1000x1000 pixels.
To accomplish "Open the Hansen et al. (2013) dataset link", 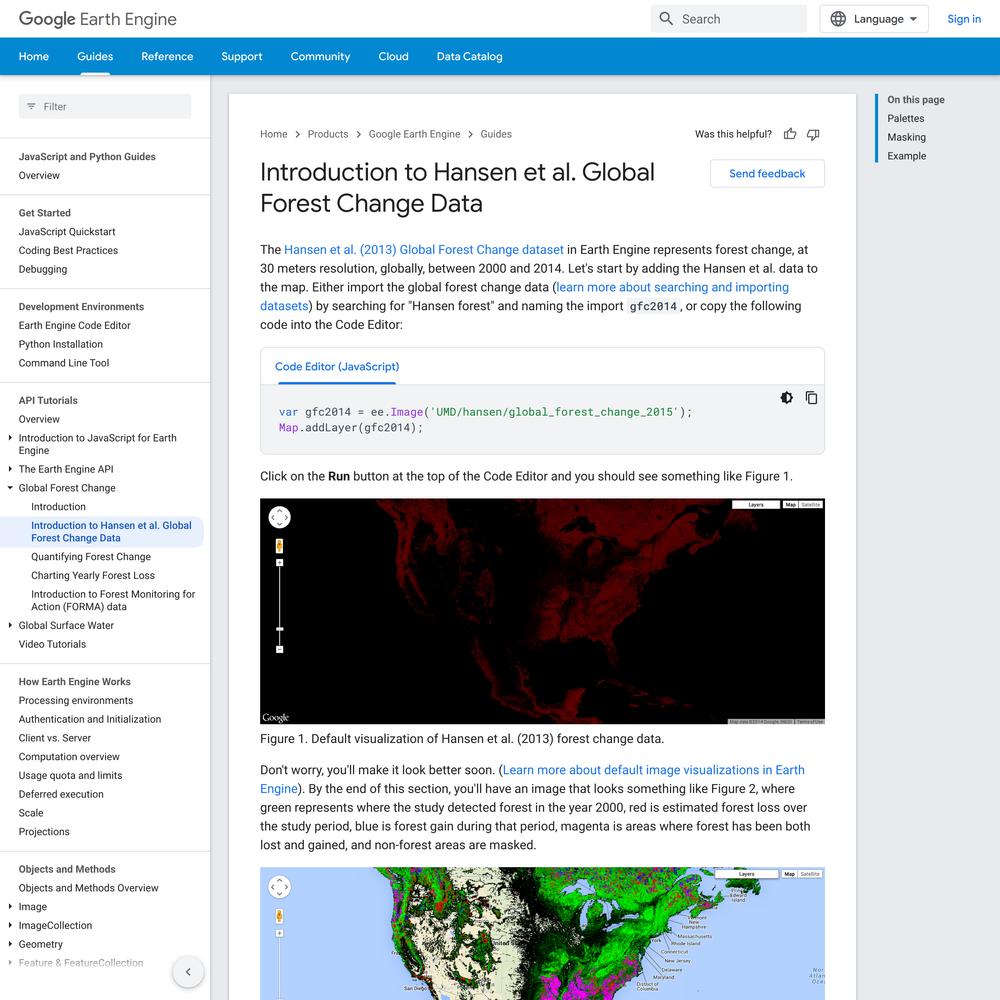I will (424, 250).
